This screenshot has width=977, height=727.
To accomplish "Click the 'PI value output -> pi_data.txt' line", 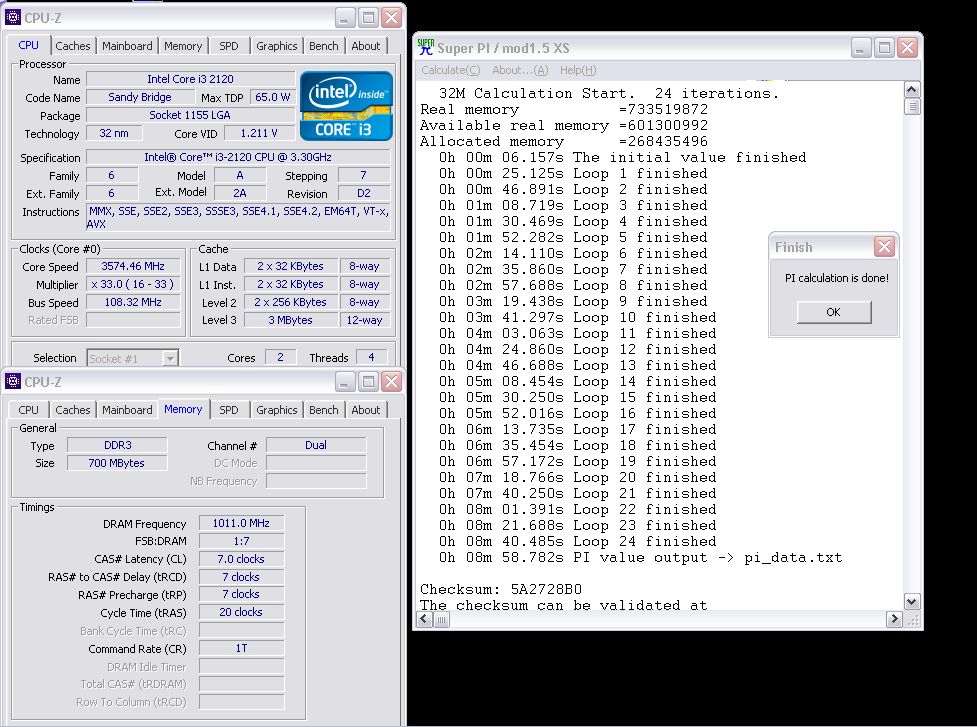I will 640,558.
